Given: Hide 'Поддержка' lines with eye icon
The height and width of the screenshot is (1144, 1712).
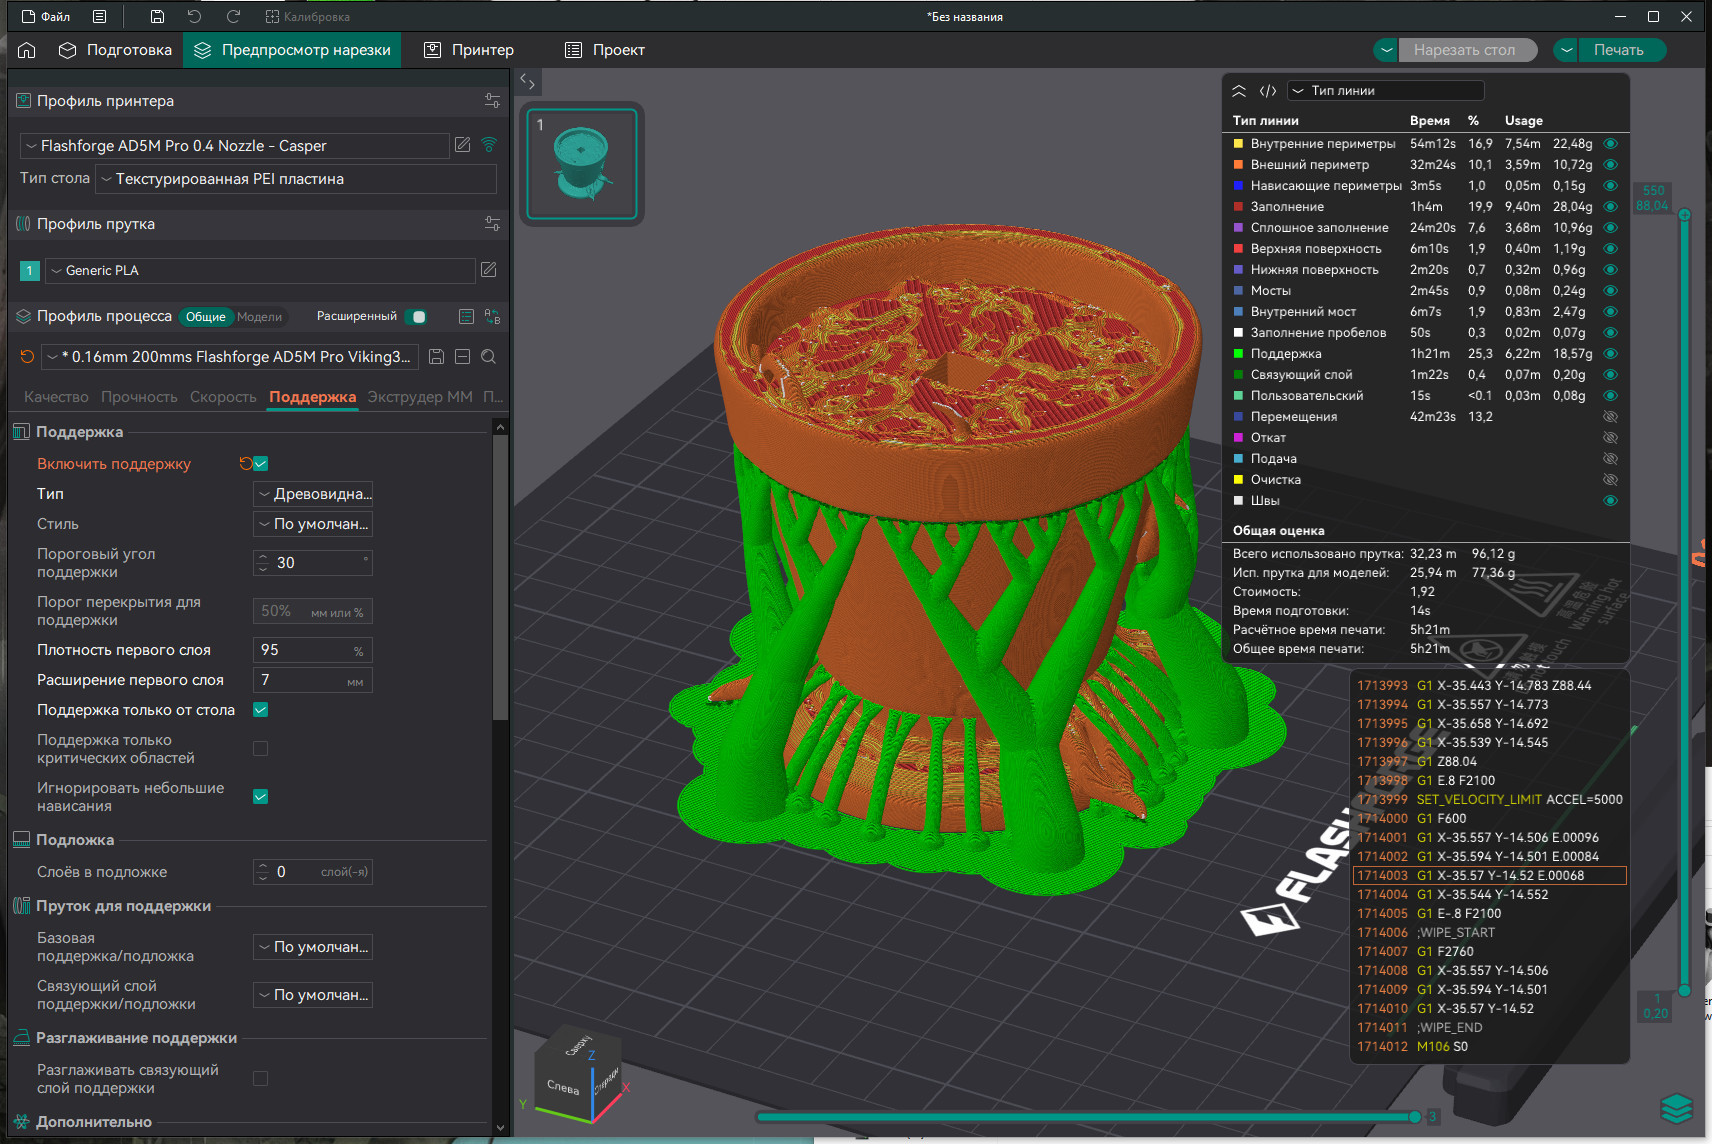Looking at the screenshot, I should point(1610,354).
